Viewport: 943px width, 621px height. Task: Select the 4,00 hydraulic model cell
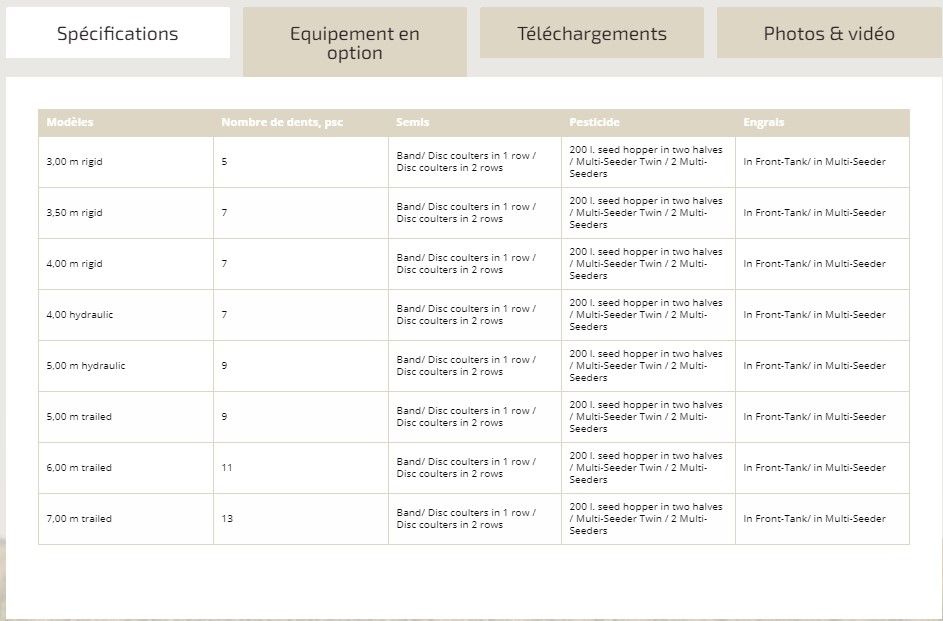[80, 315]
